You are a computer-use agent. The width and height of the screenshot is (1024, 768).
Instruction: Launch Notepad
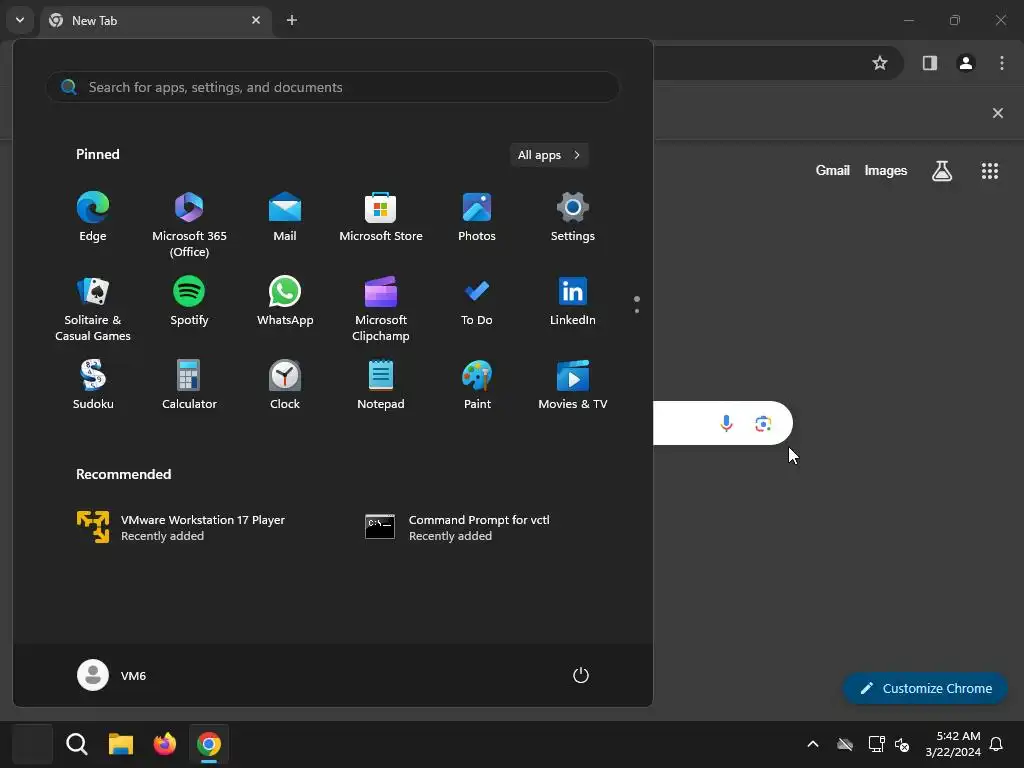point(381,385)
